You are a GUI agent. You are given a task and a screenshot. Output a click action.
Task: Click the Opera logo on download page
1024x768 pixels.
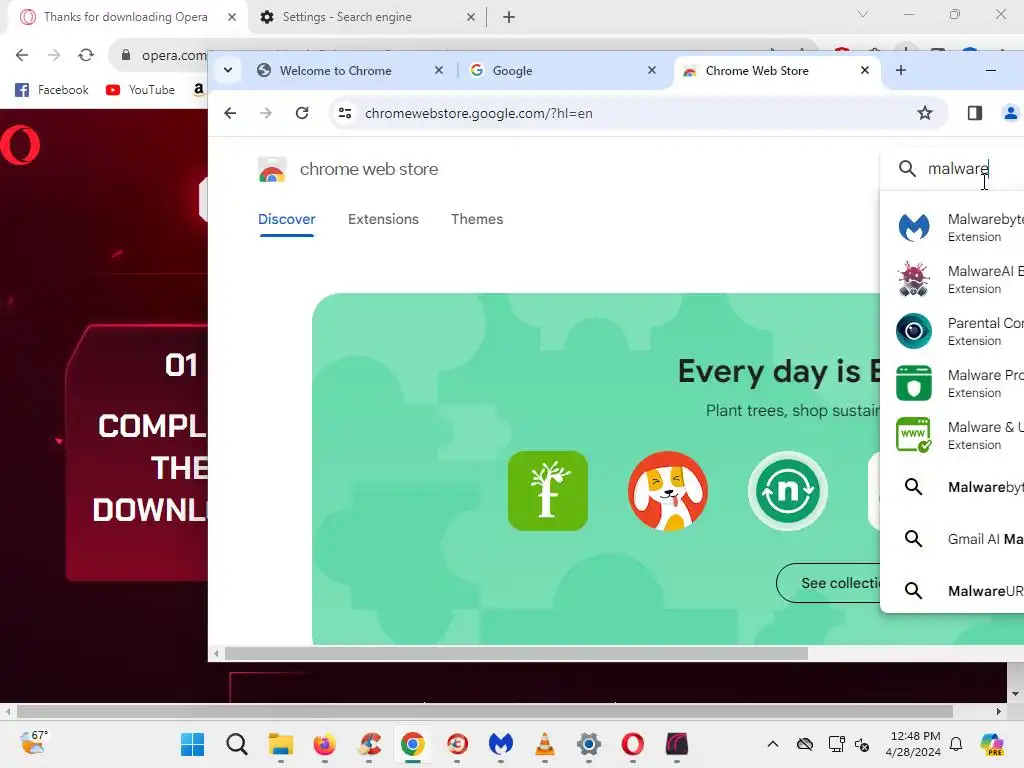pyautogui.click(x=20, y=145)
